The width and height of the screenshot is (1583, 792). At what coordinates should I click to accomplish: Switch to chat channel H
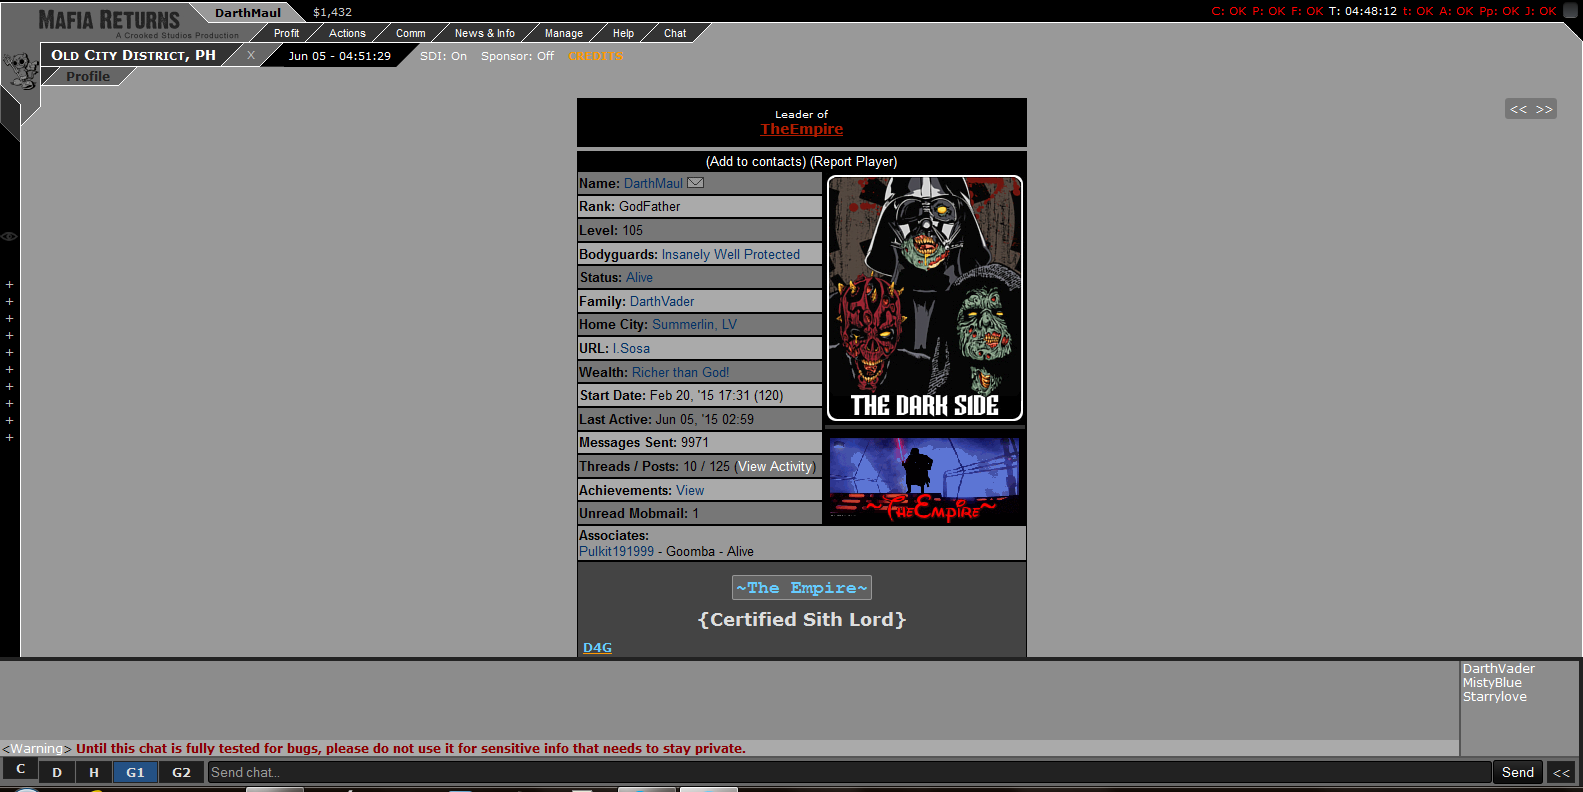coord(94,772)
